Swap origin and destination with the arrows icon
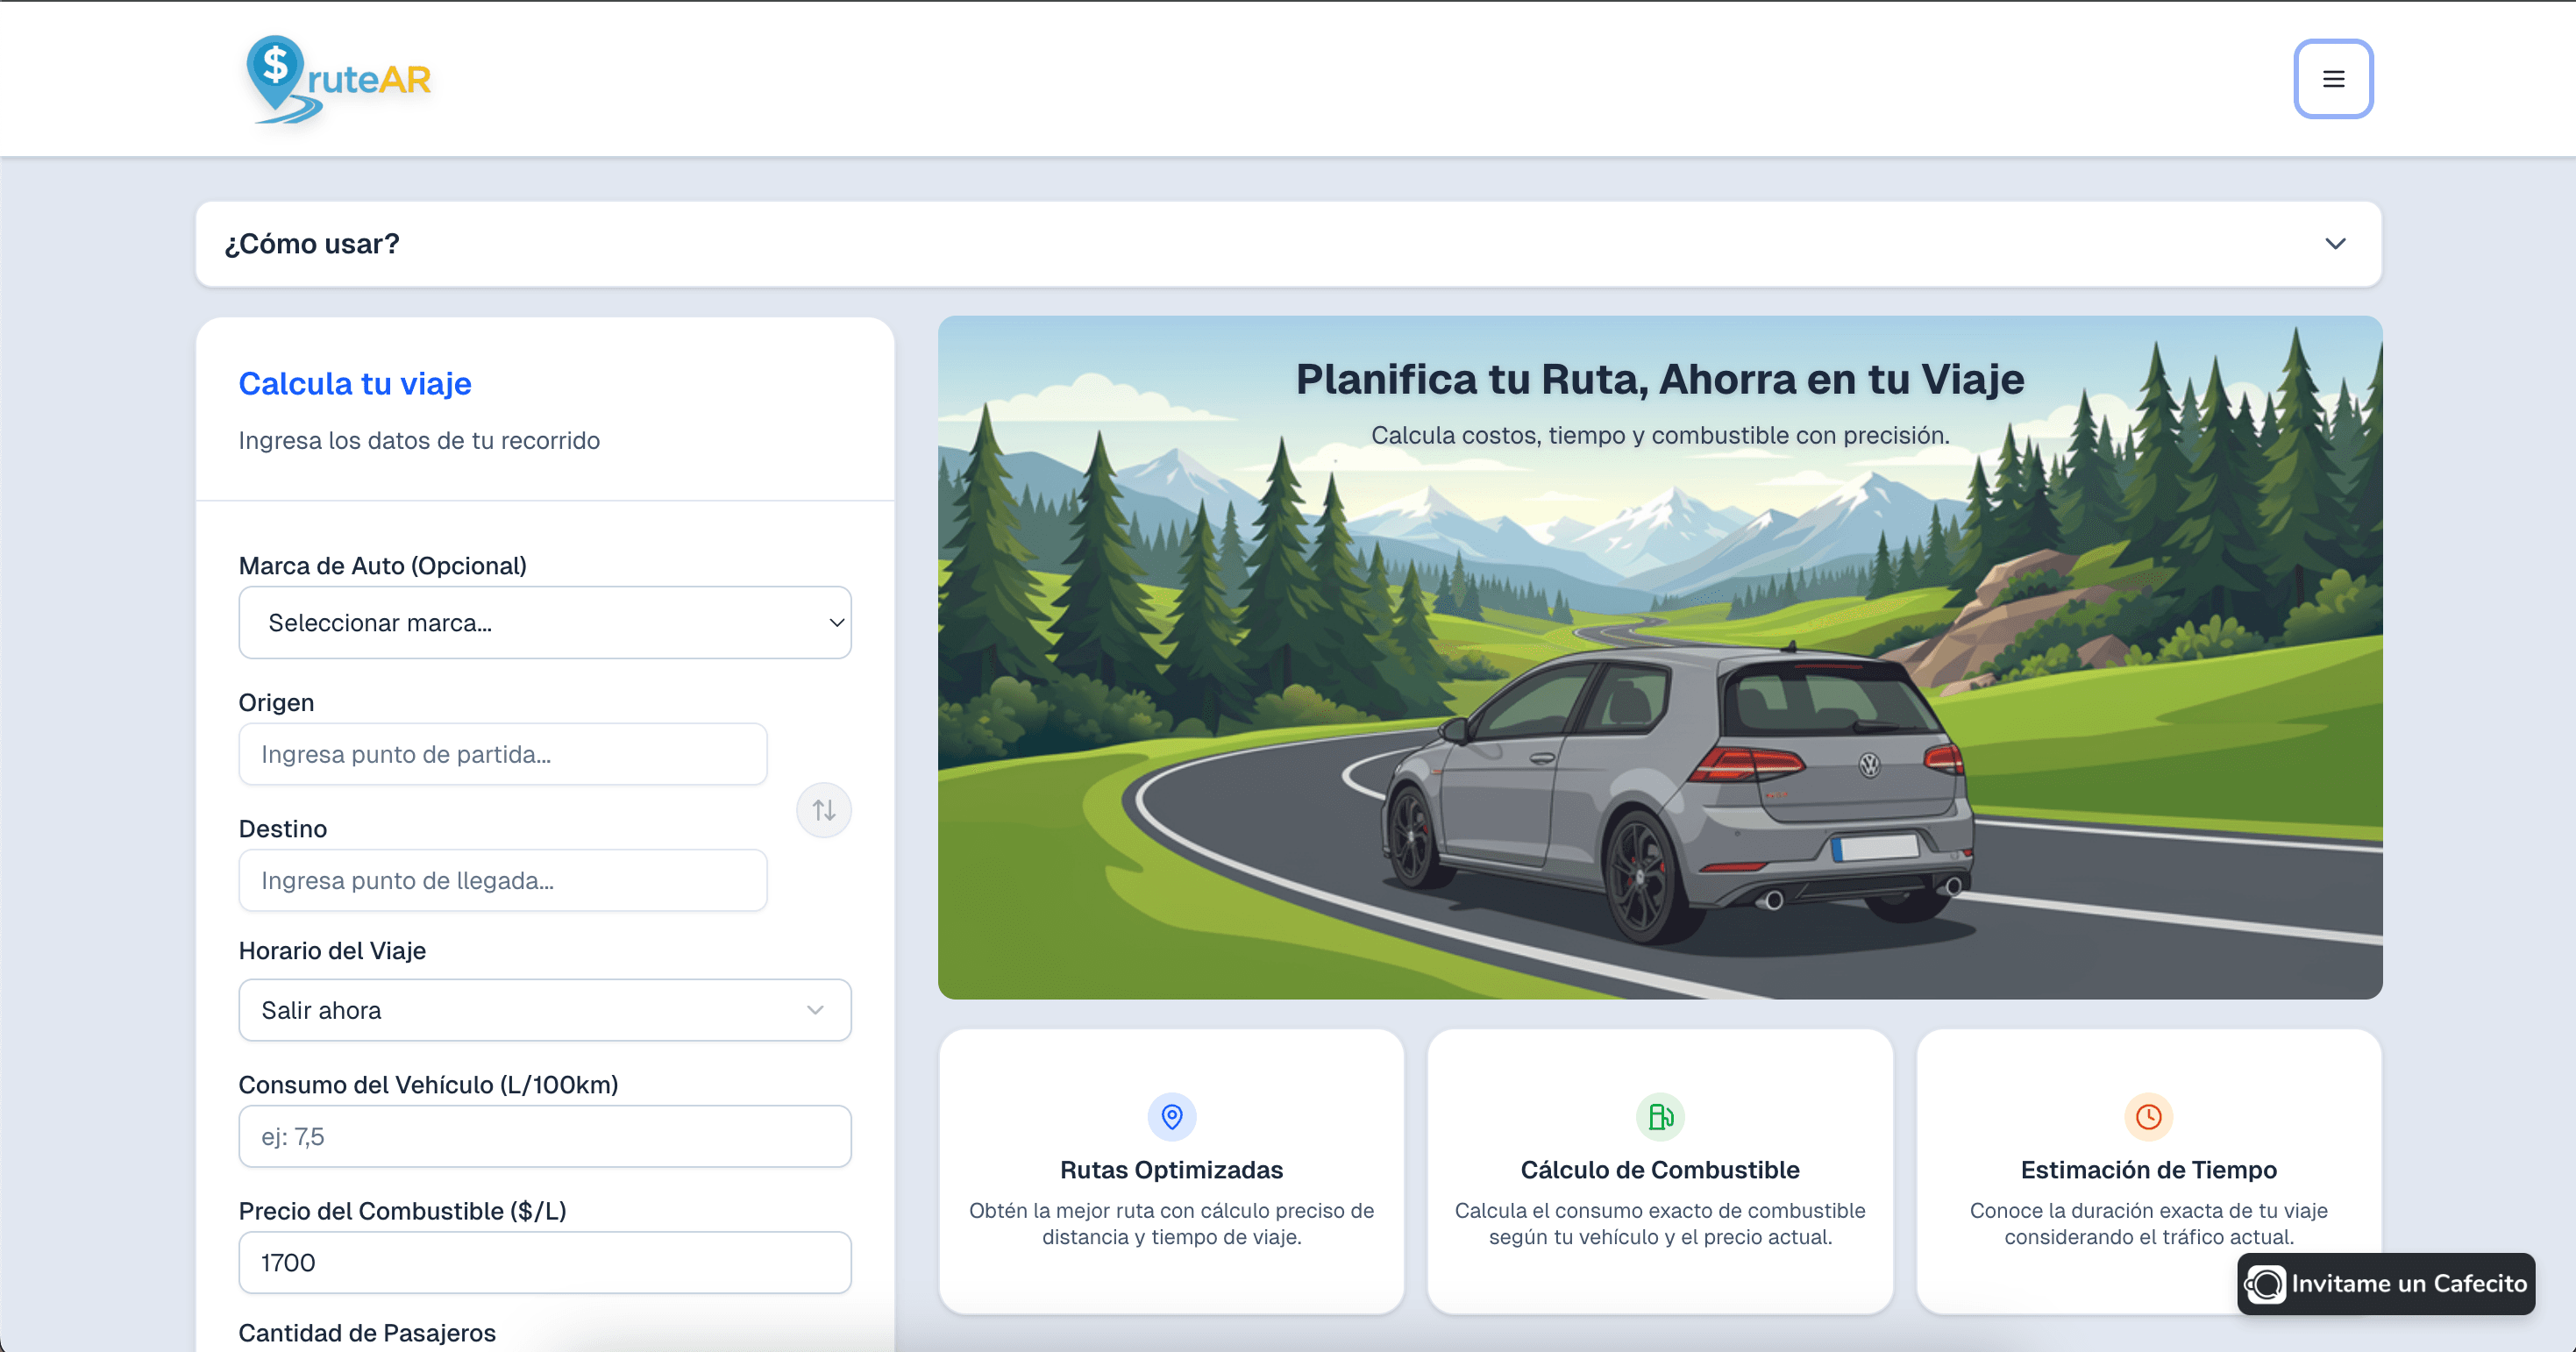This screenshot has width=2576, height=1352. point(823,810)
